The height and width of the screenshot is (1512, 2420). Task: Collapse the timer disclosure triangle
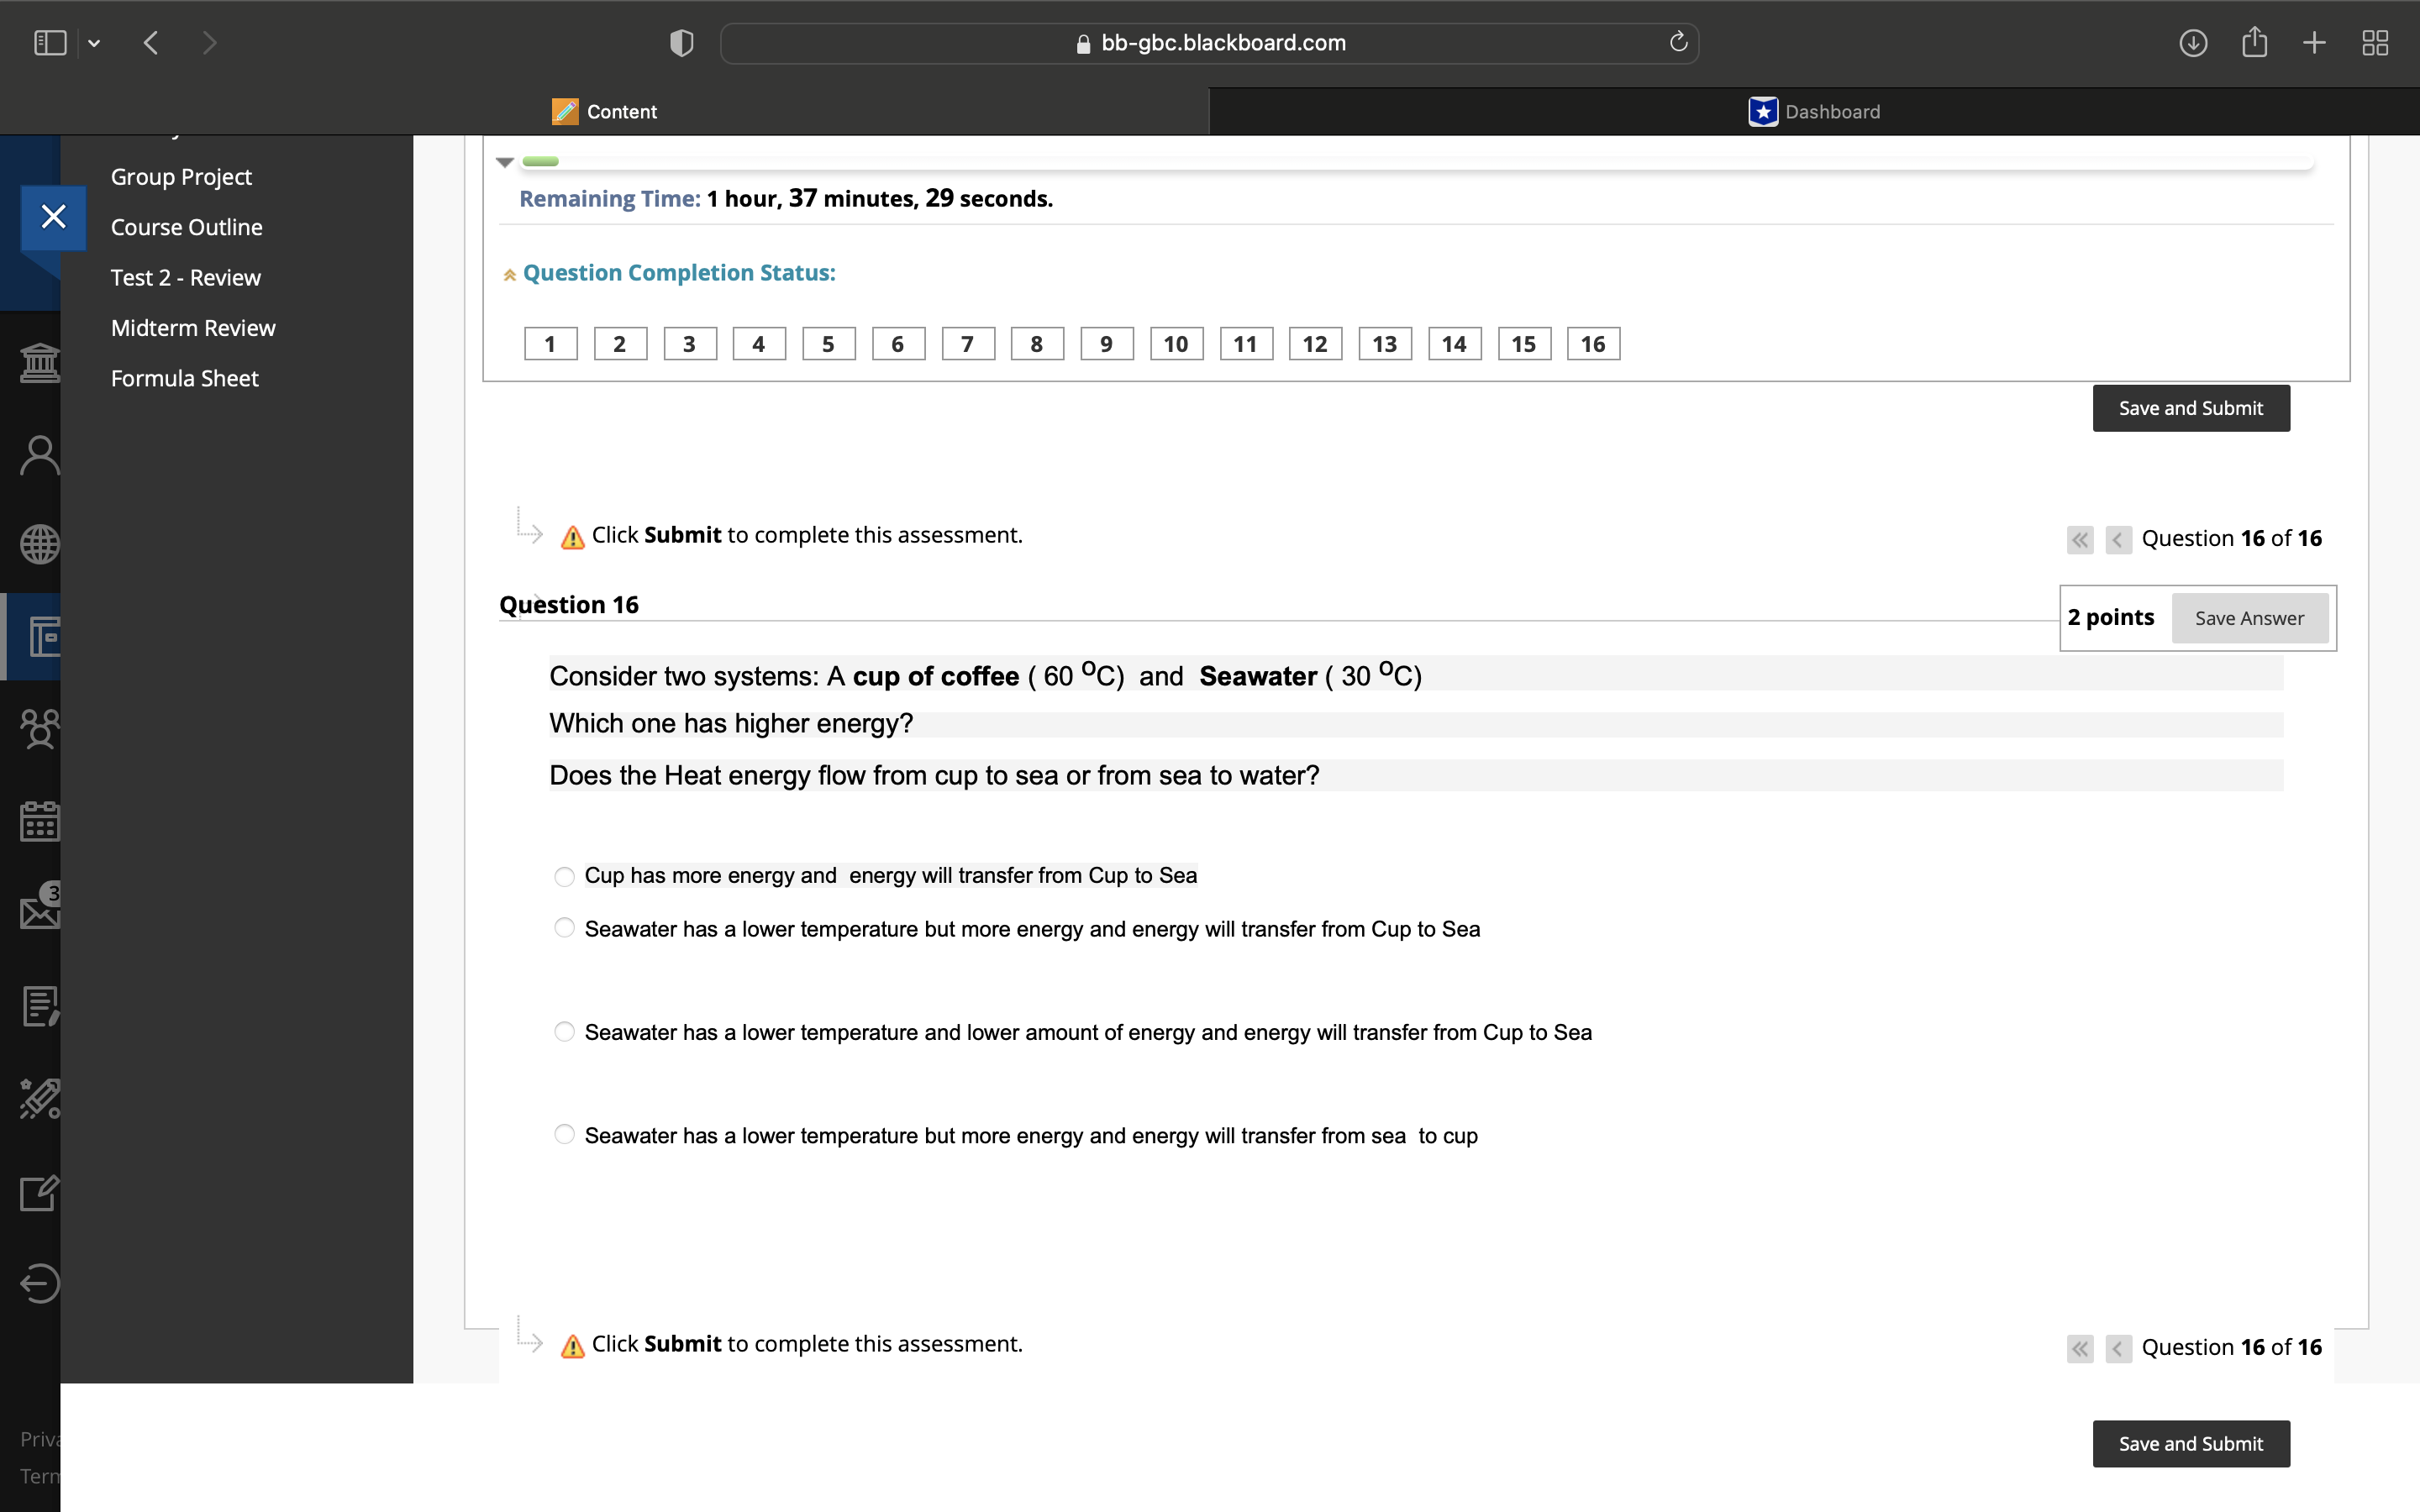click(x=505, y=162)
